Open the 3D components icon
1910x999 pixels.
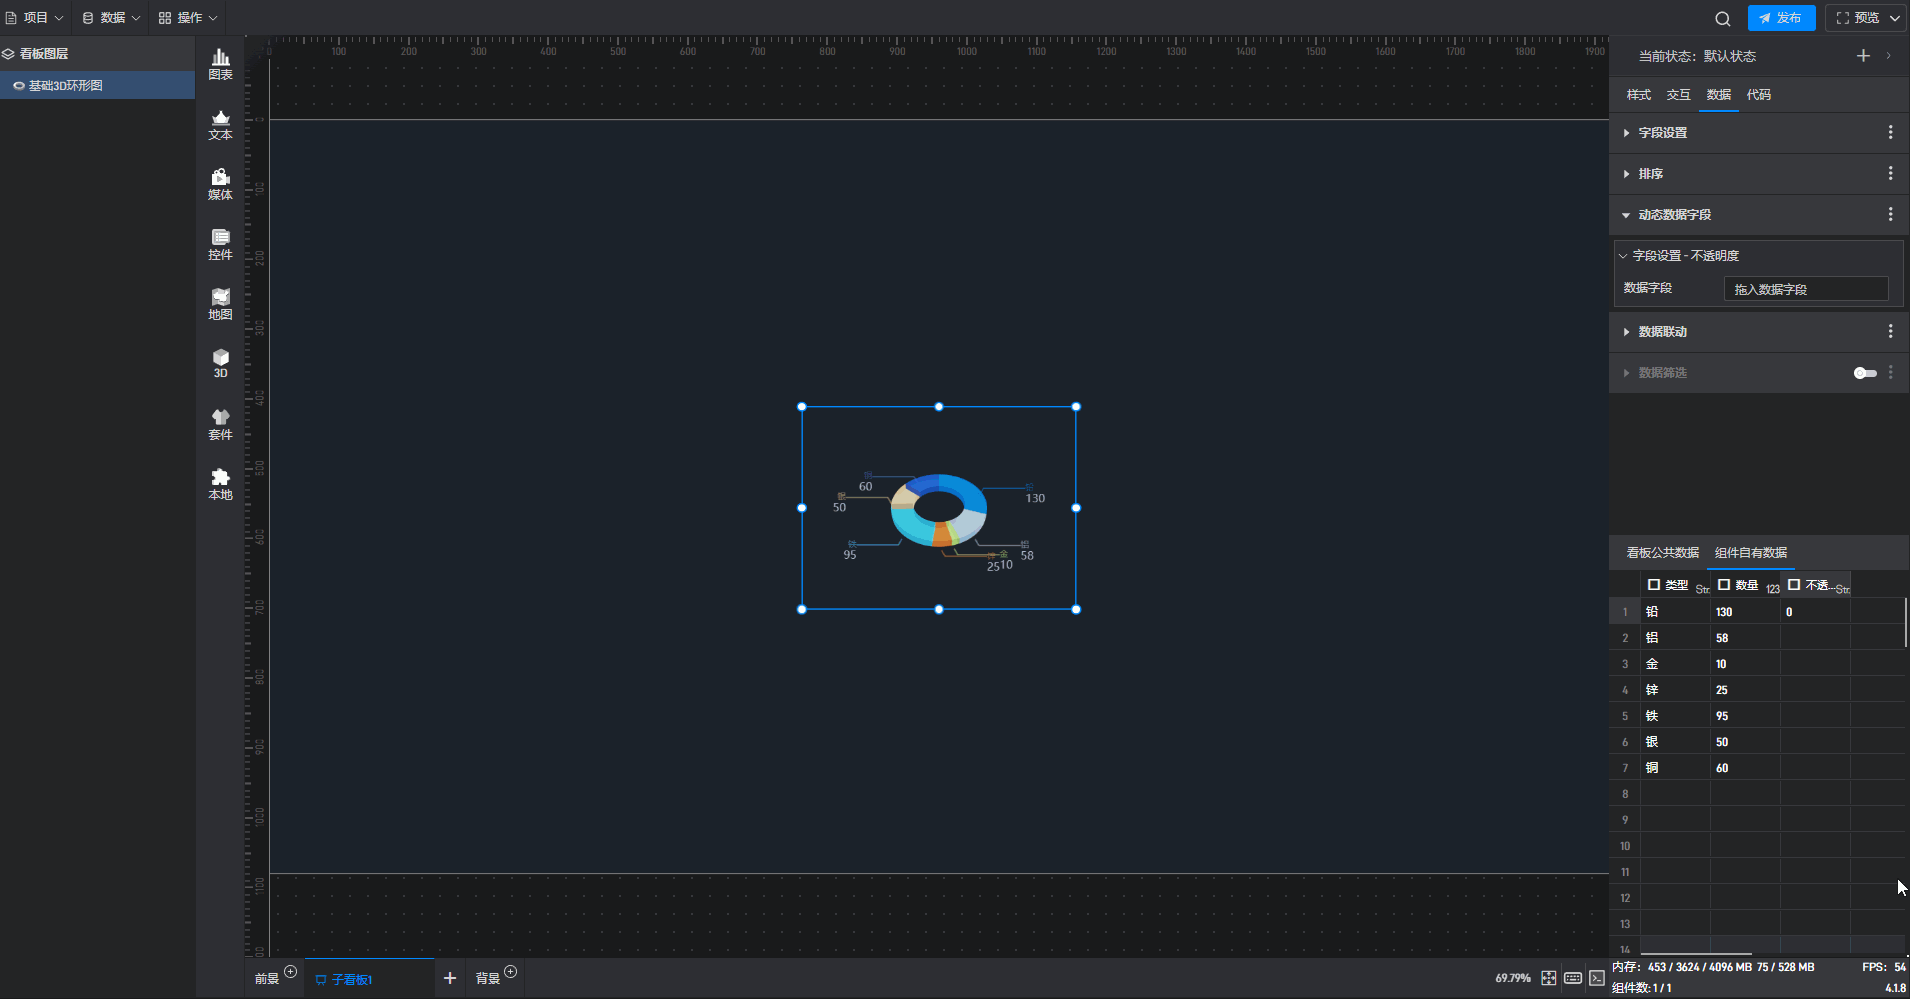[220, 363]
